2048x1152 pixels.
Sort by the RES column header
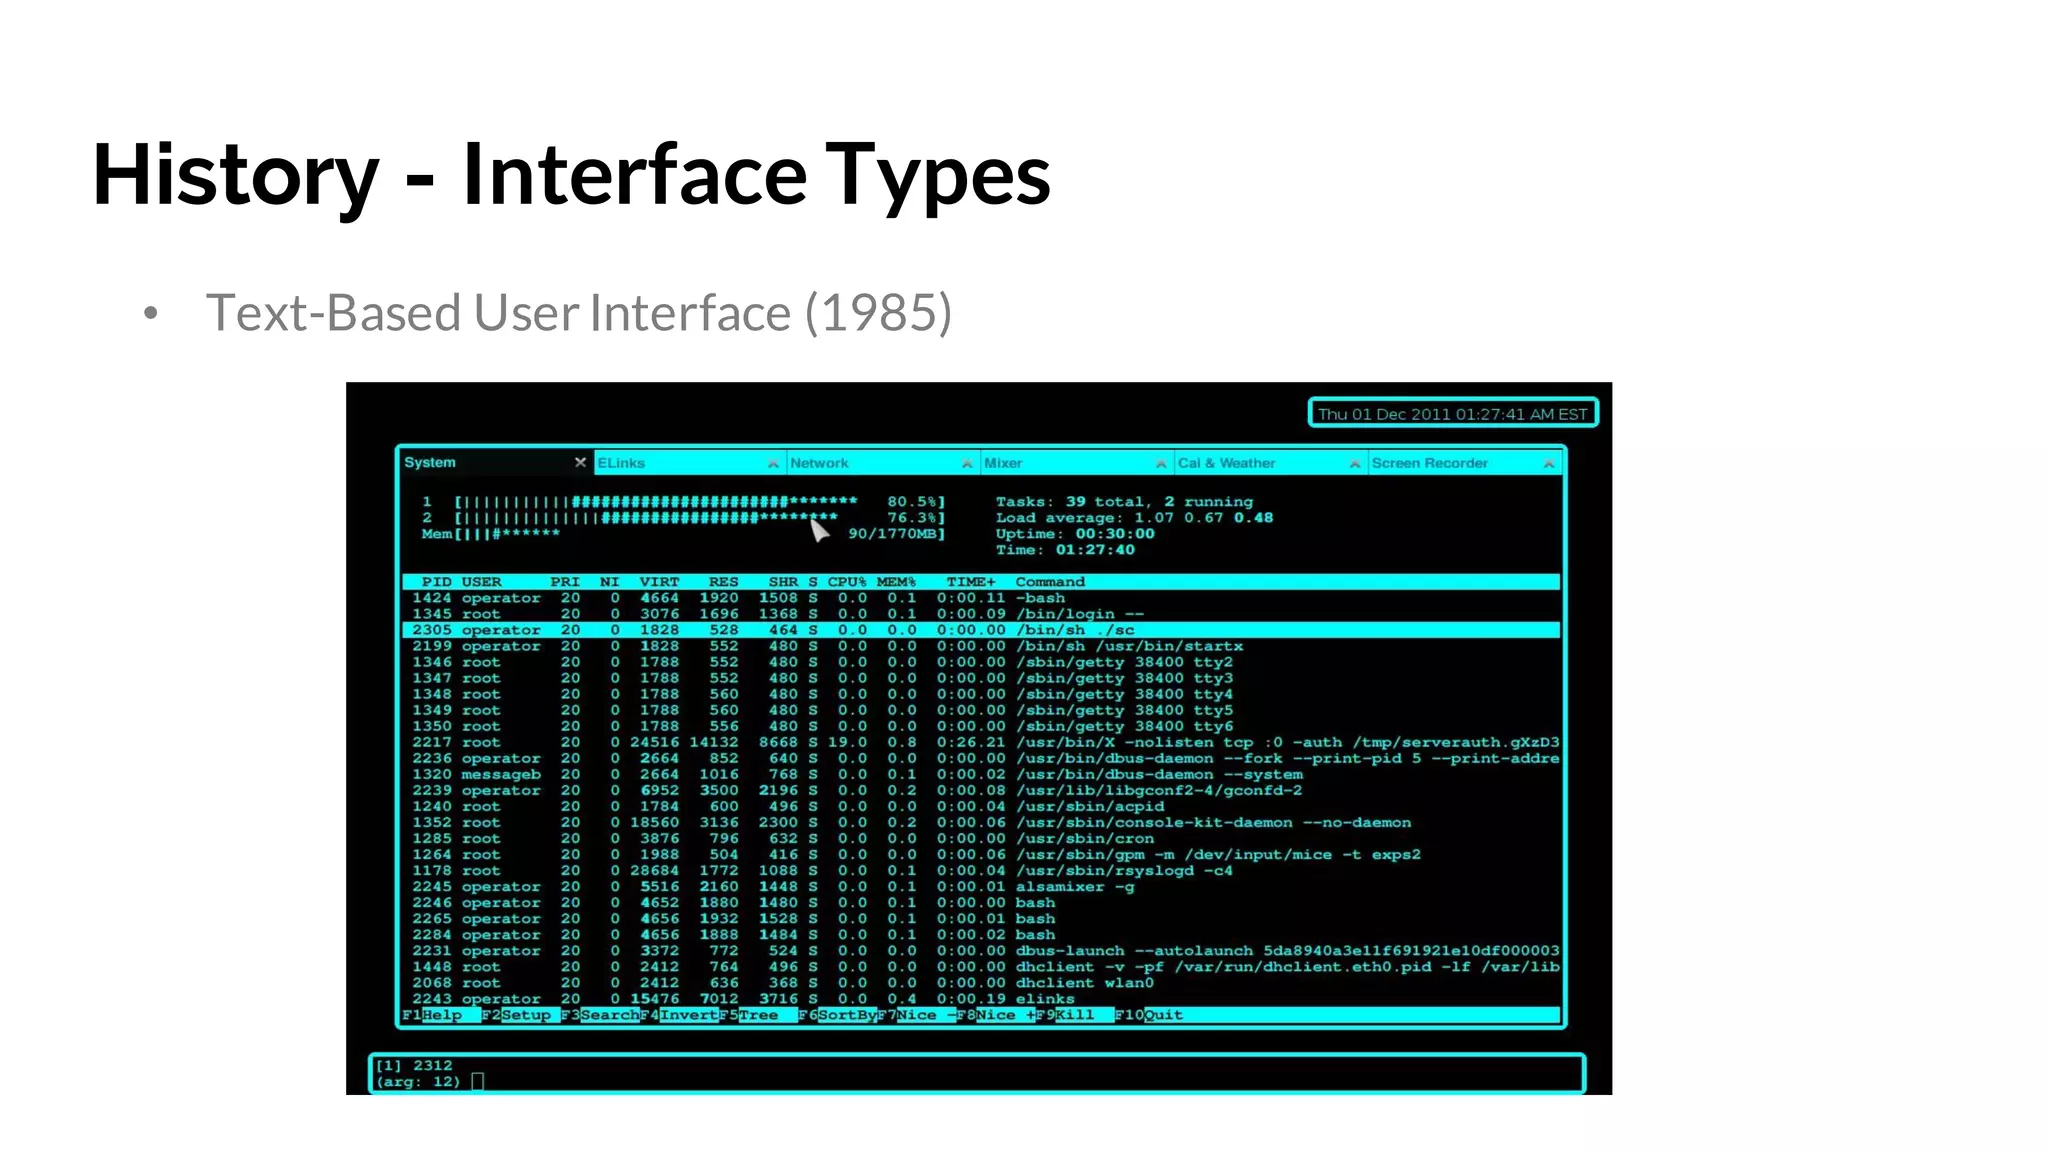tap(724, 582)
